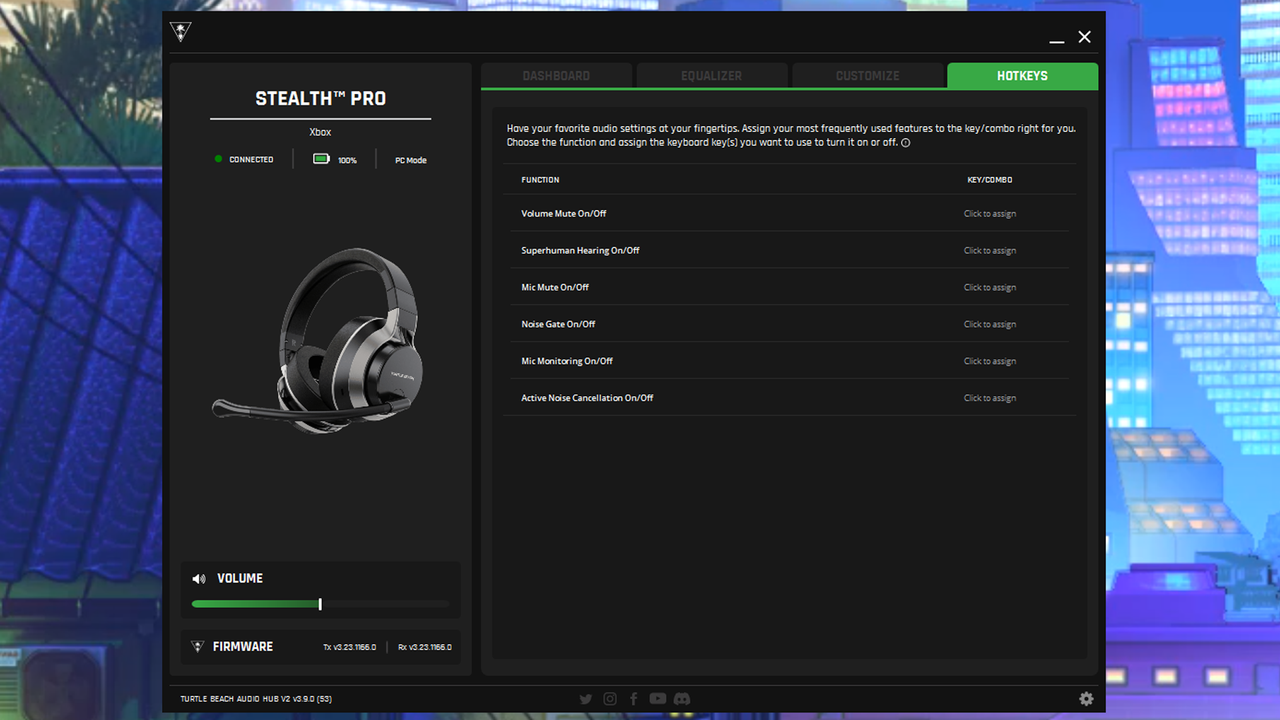Click the Noise Gate On/Off function name

pos(558,325)
